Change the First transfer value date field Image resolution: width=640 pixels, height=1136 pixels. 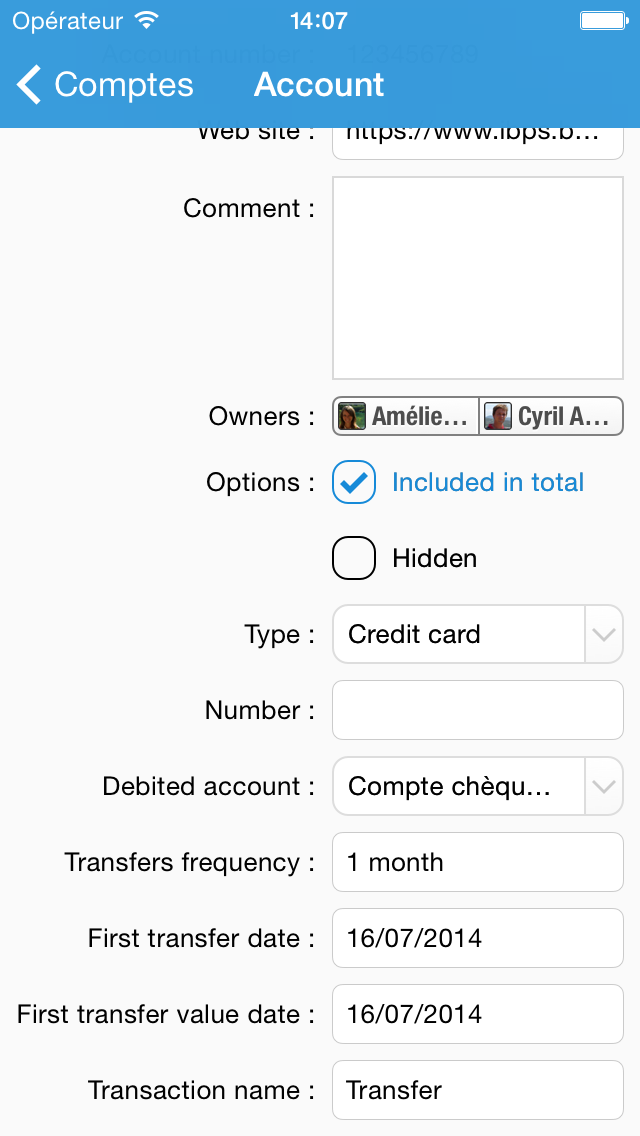coord(478,1014)
